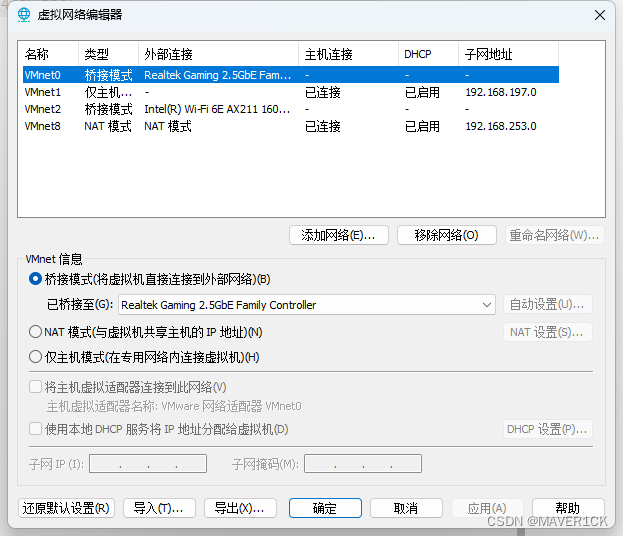The image size is (623, 536).
Task: Click the 子网地址 column header
Action: (x=509, y=54)
